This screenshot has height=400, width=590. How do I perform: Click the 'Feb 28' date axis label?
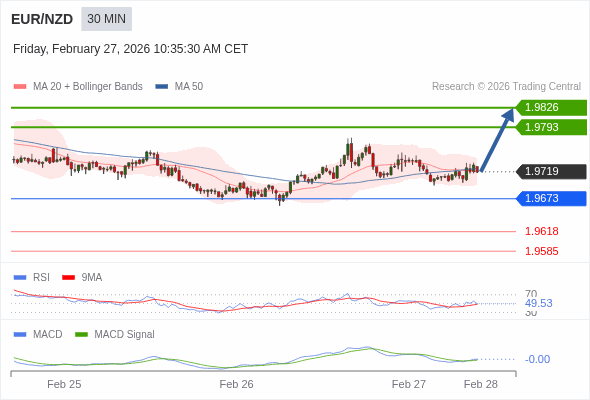point(481,384)
